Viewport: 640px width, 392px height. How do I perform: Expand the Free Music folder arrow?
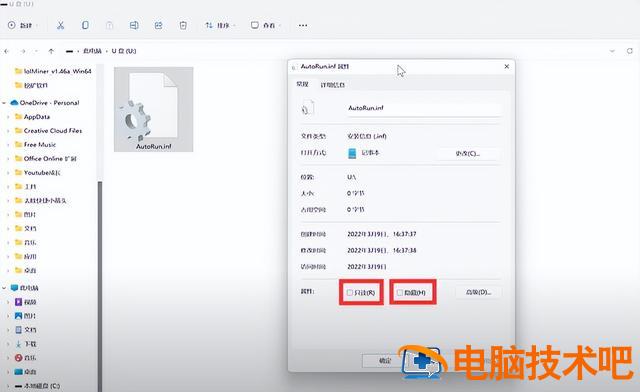tap(8, 145)
